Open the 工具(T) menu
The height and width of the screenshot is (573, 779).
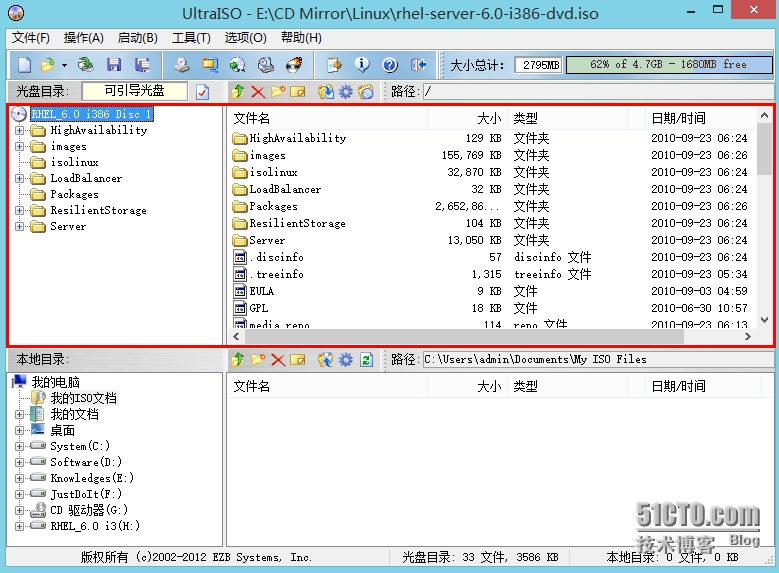coord(191,38)
